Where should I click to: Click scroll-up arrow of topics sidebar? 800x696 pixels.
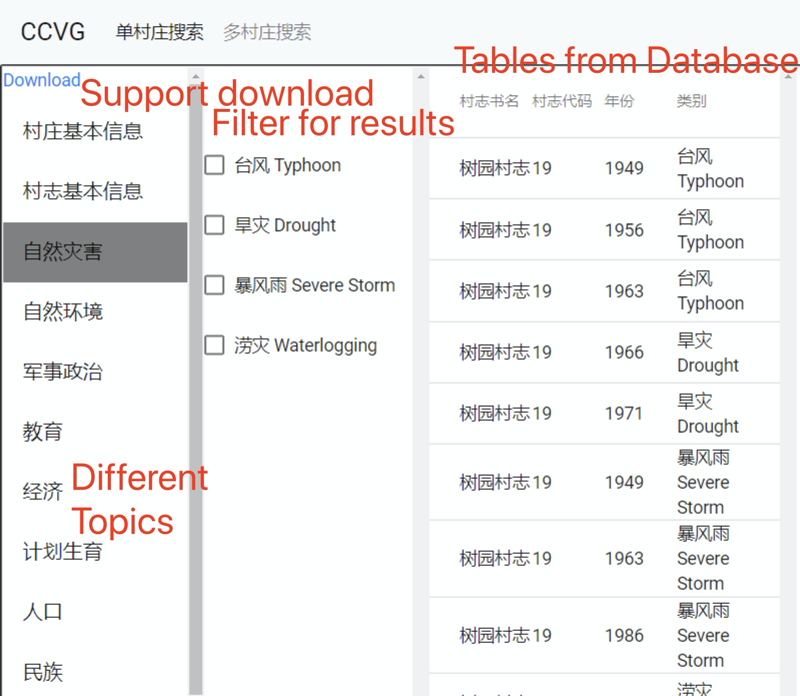(x=195, y=77)
